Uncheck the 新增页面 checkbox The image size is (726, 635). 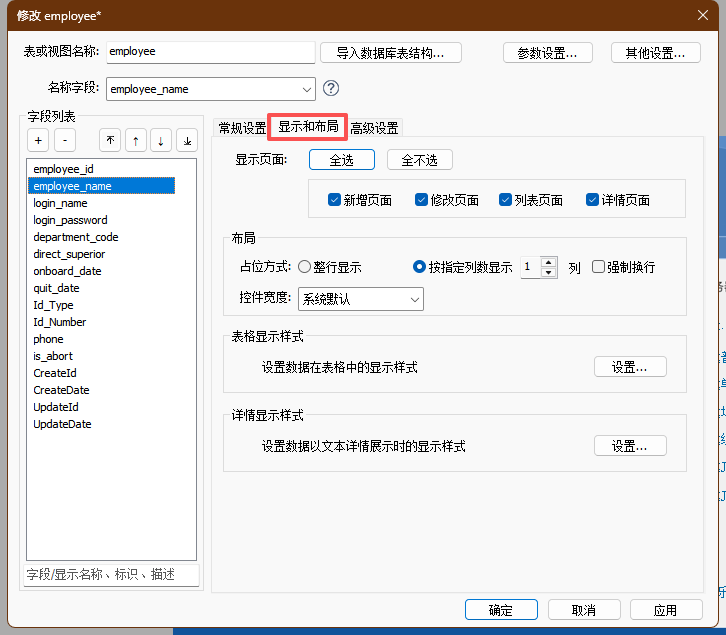335,200
